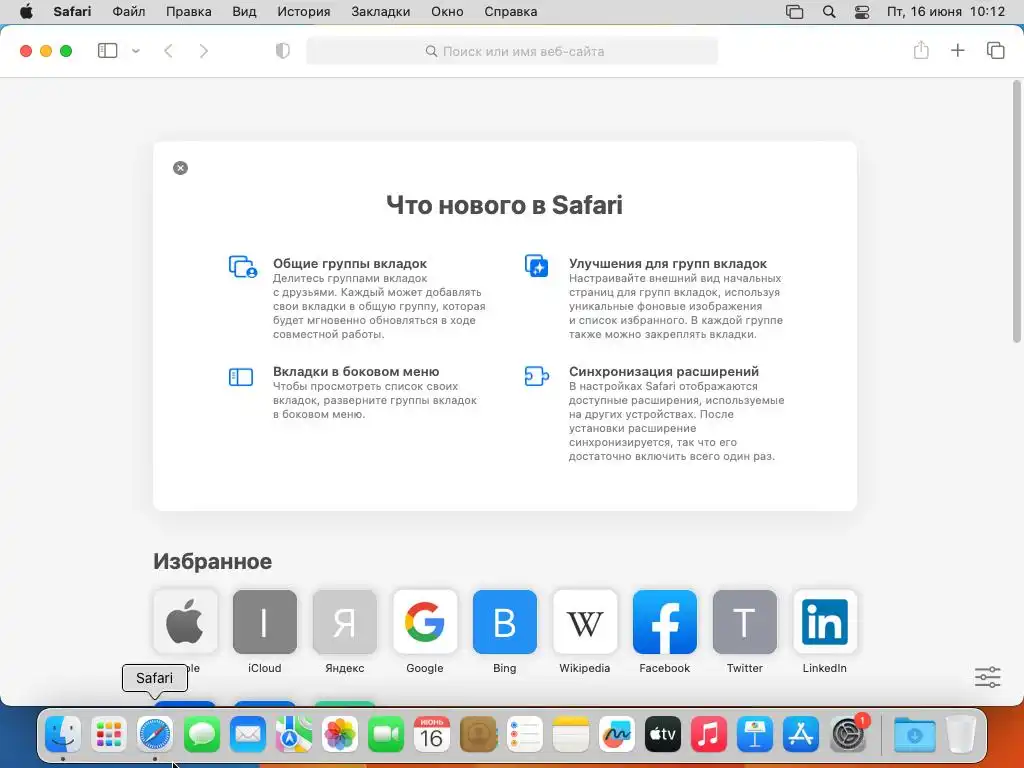Image resolution: width=1024 pixels, height=768 pixels.
Task: Open the Twitter favorite
Action: click(744, 622)
